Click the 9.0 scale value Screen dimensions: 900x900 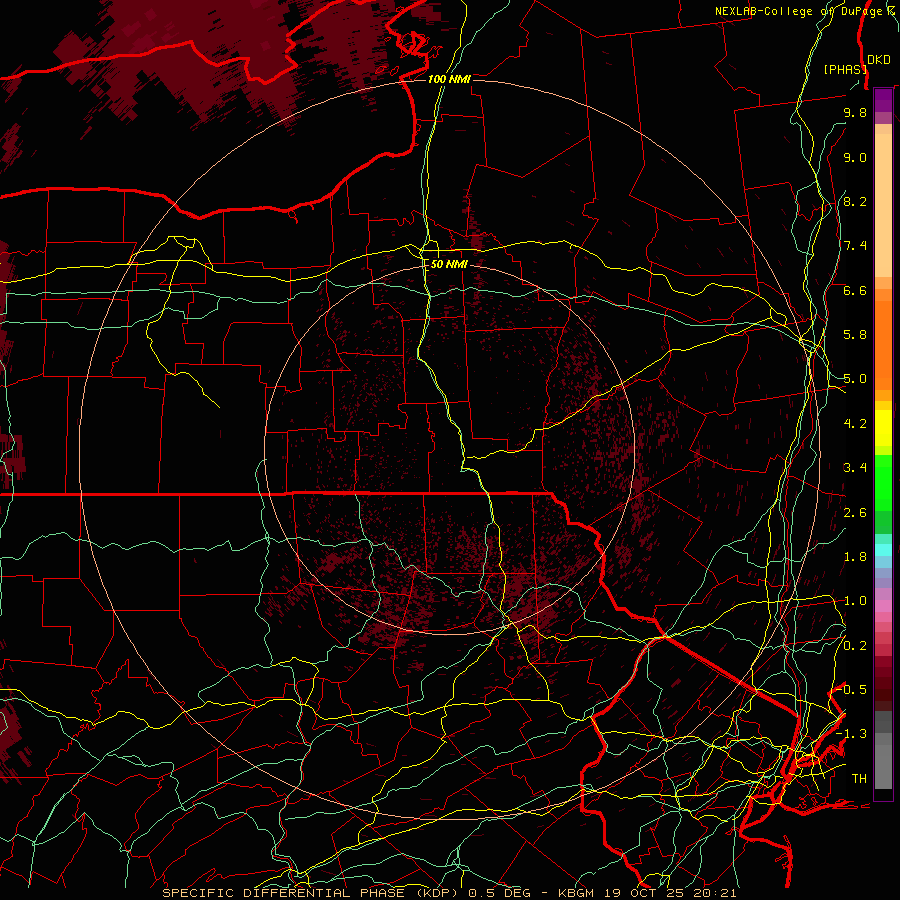coord(855,157)
